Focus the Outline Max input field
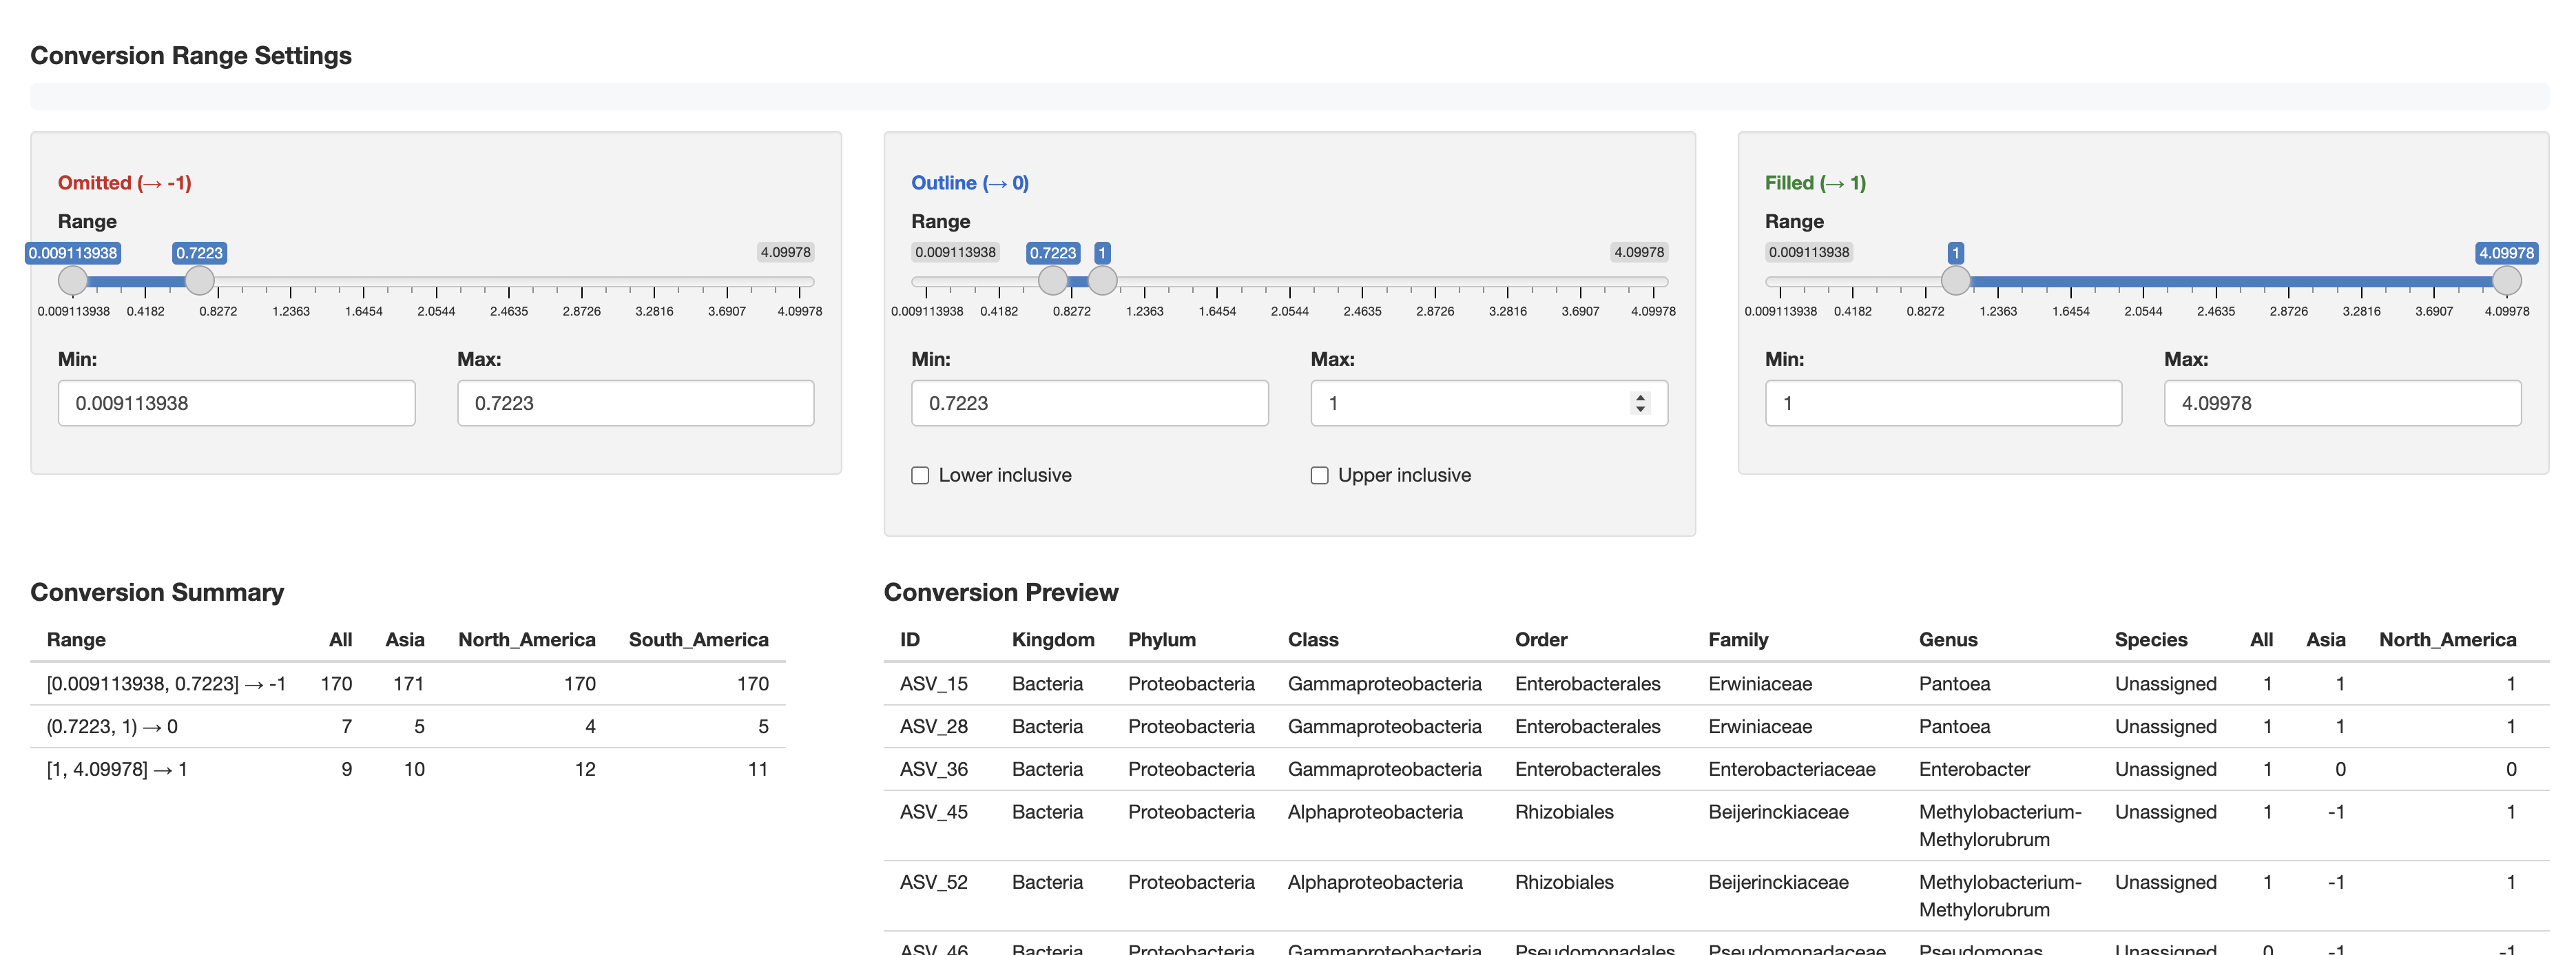This screenshot has height=955, width=2576. point(1470,403)
